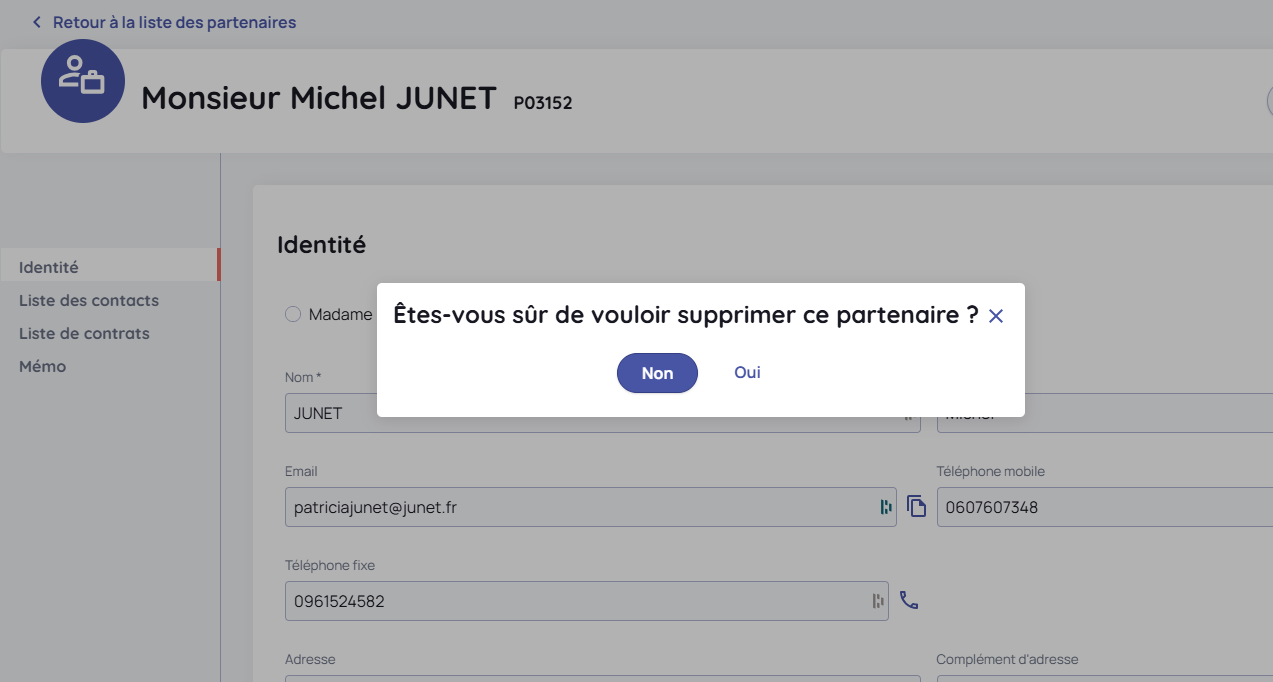Click the phone call icon beside Téléphone fixe

(908, 601)
